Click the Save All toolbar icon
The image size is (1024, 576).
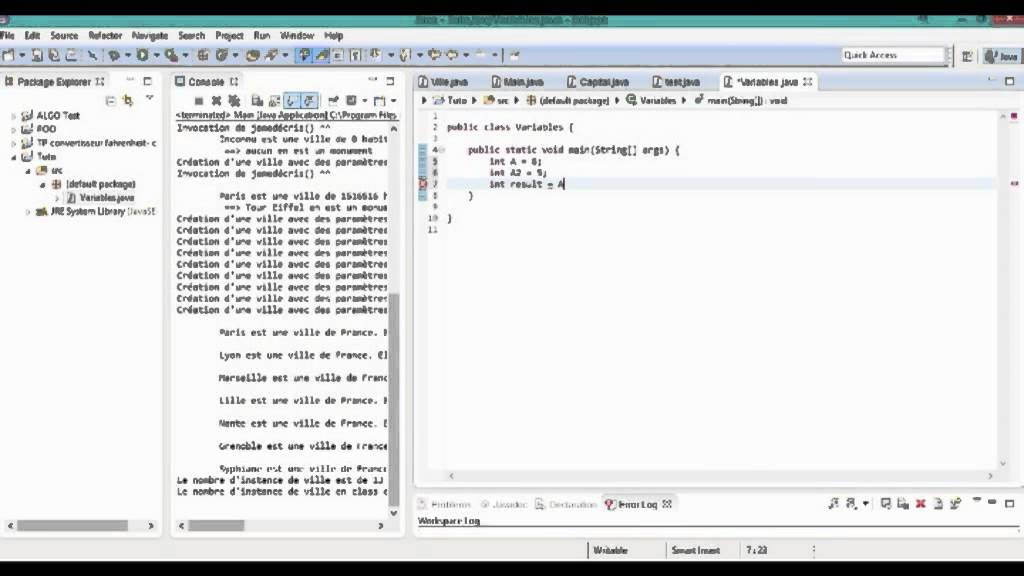(54, 56)
